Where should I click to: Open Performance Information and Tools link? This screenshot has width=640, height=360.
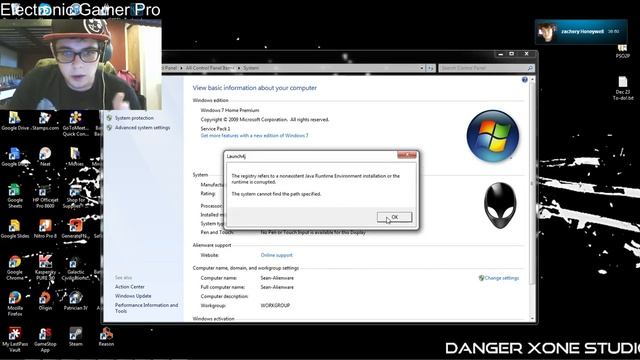click(x=147, y=308)
